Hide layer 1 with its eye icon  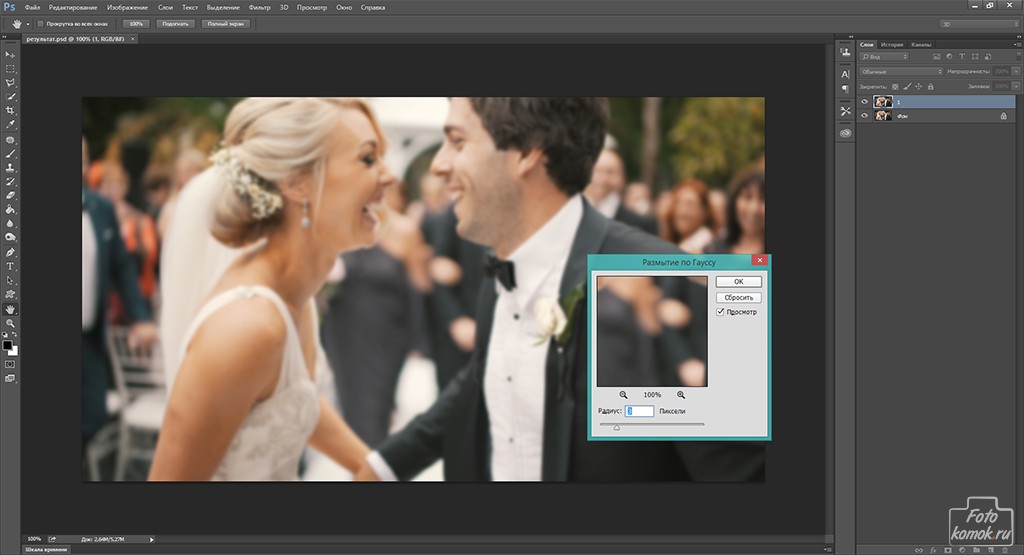click(865, 101)
